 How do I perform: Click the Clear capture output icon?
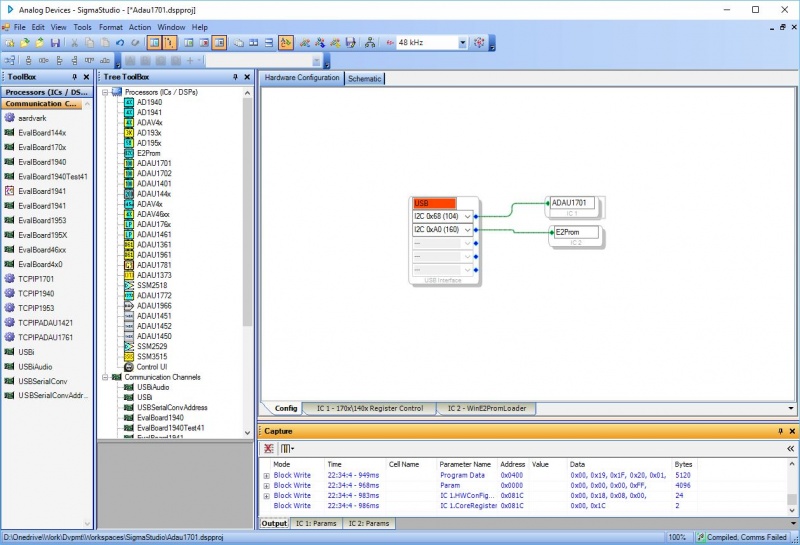pos(268,449)
